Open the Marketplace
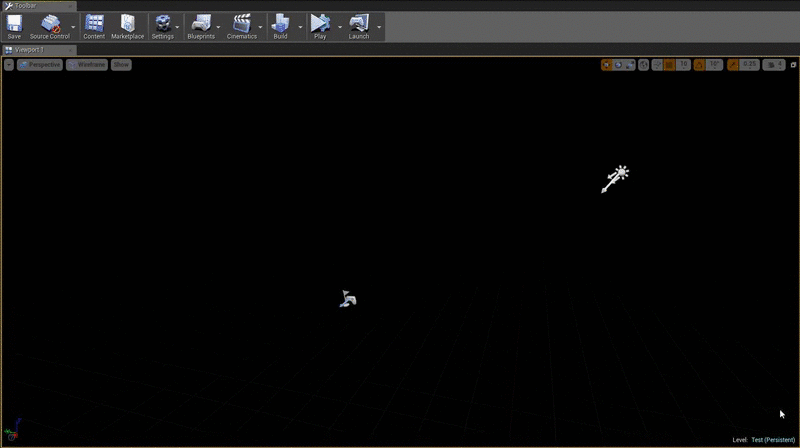Viewport: 800px width, 448px height. [128, 27]
